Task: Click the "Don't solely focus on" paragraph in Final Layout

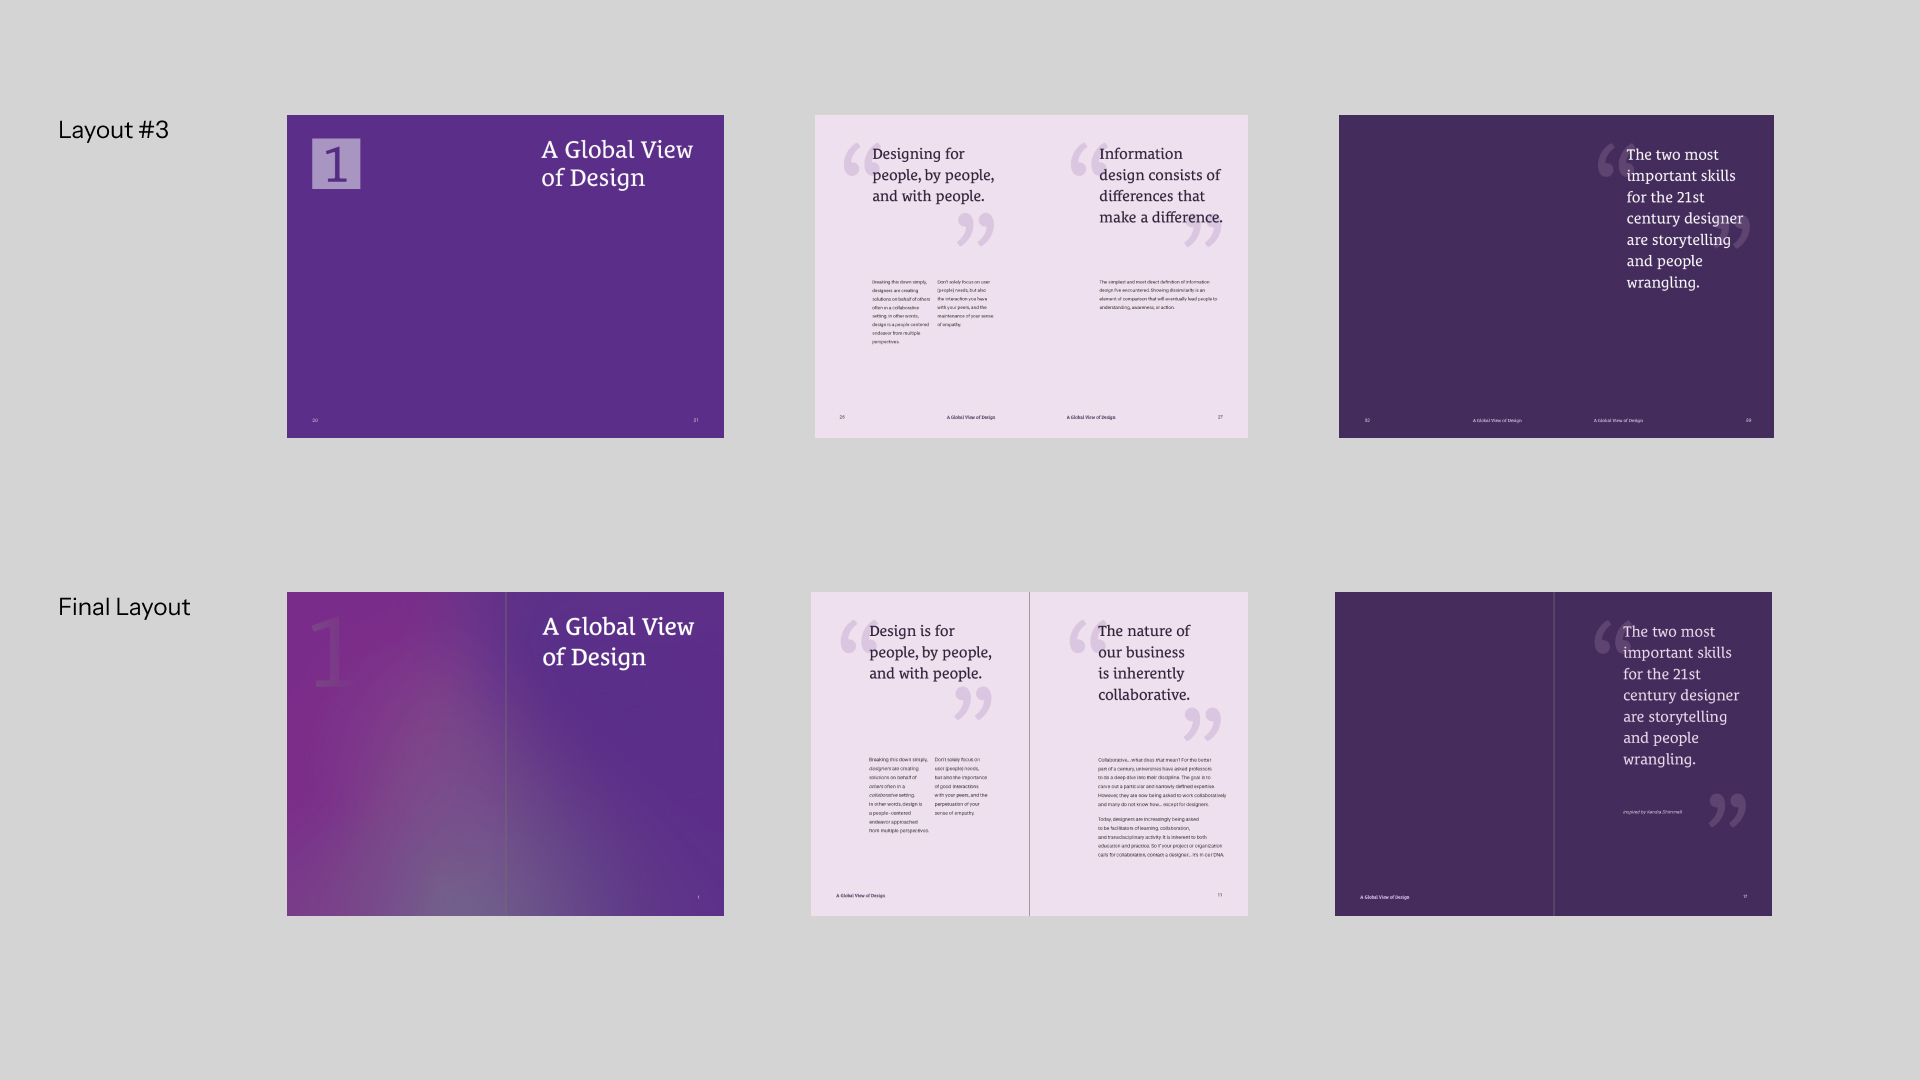Action: (x=961, y=786)
